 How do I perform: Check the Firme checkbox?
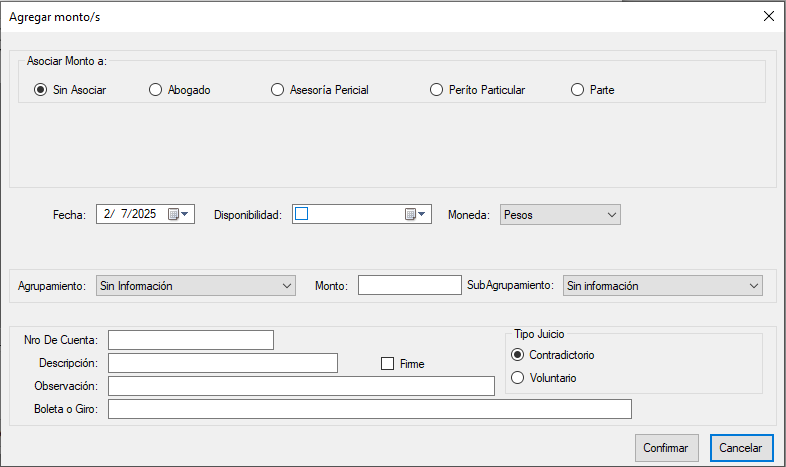pos(388,364)
